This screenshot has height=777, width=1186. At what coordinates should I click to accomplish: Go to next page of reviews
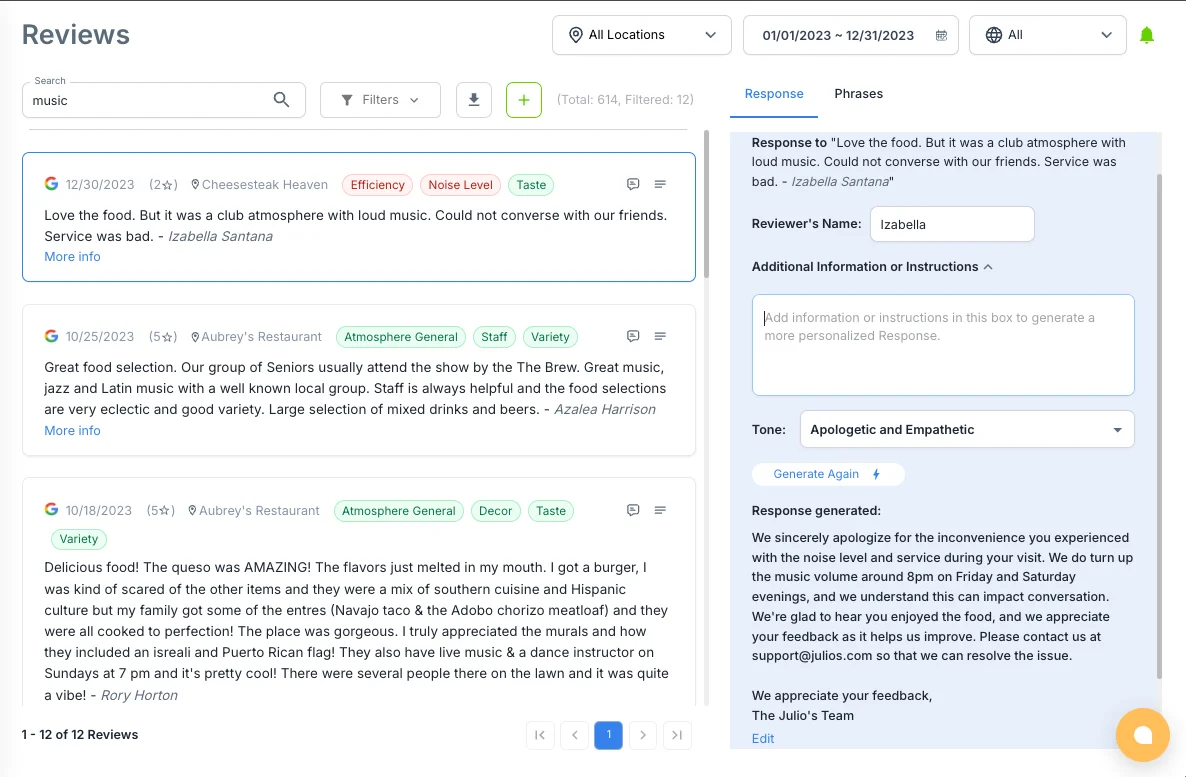(643, 734)
